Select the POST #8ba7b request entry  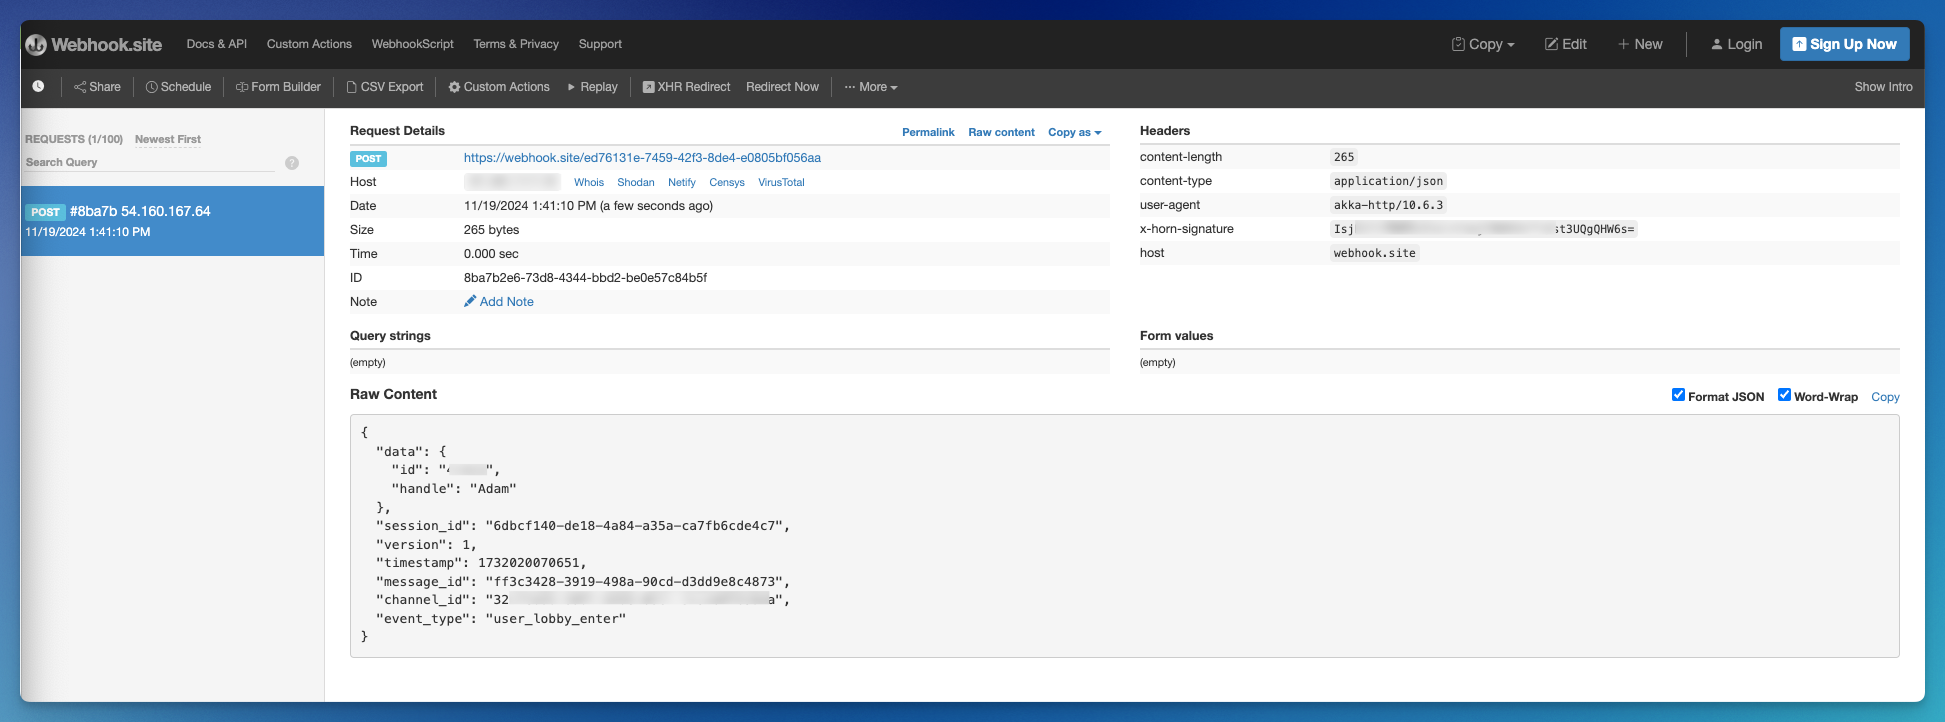coord(172,221)
